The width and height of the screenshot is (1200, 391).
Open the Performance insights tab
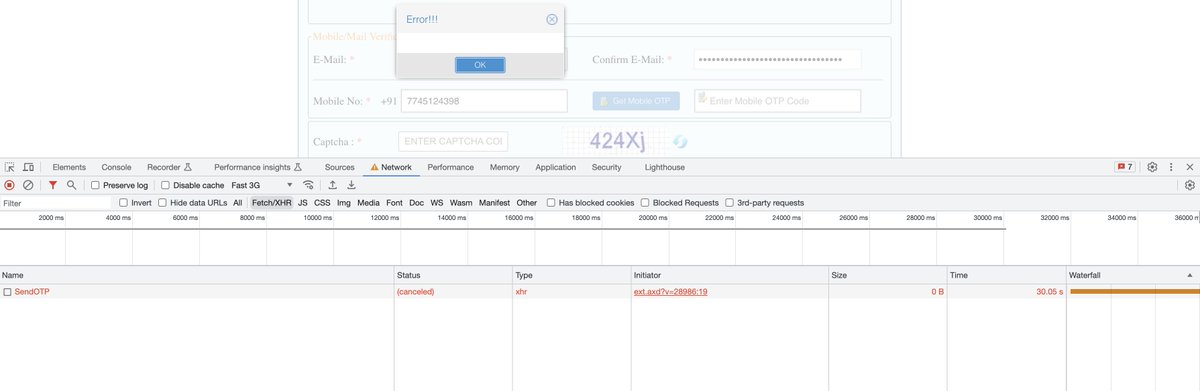click(258, 167)
